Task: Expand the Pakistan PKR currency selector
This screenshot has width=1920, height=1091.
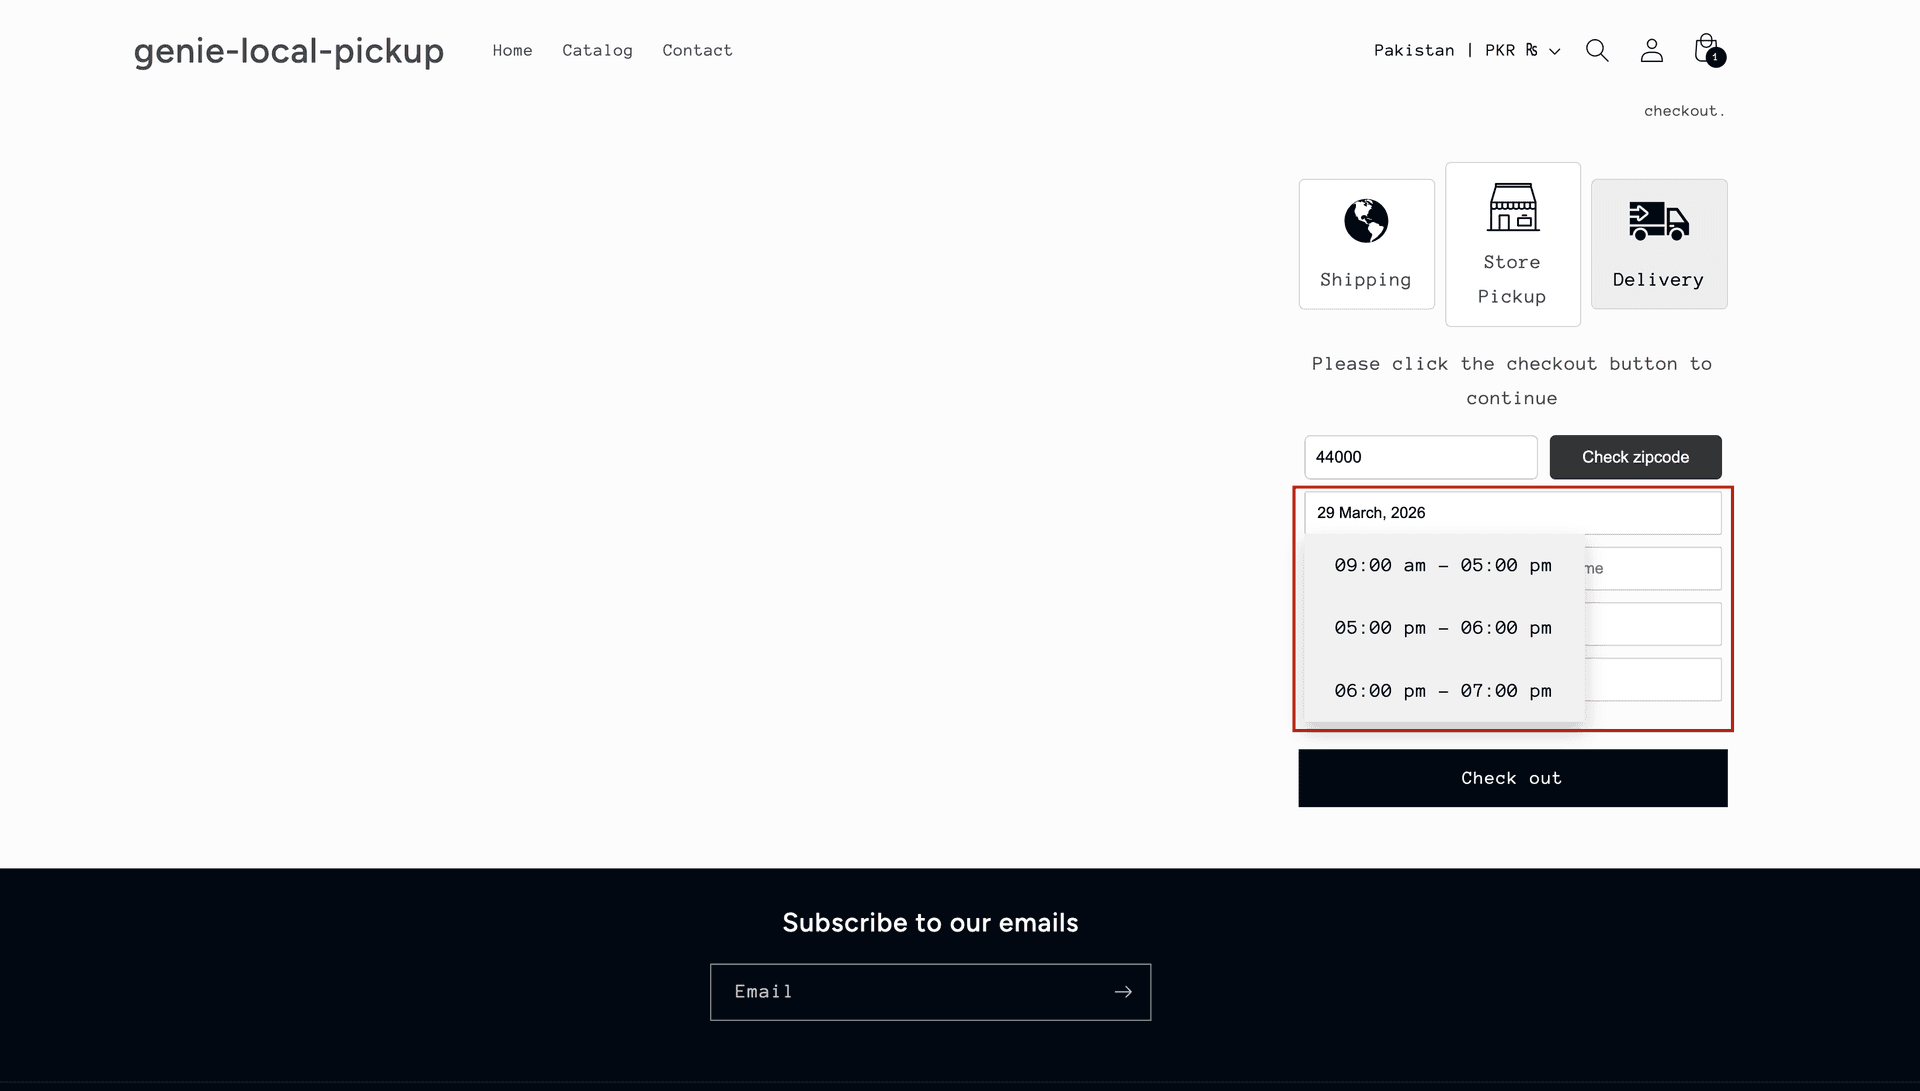Action: click(x=1465, y=50)
